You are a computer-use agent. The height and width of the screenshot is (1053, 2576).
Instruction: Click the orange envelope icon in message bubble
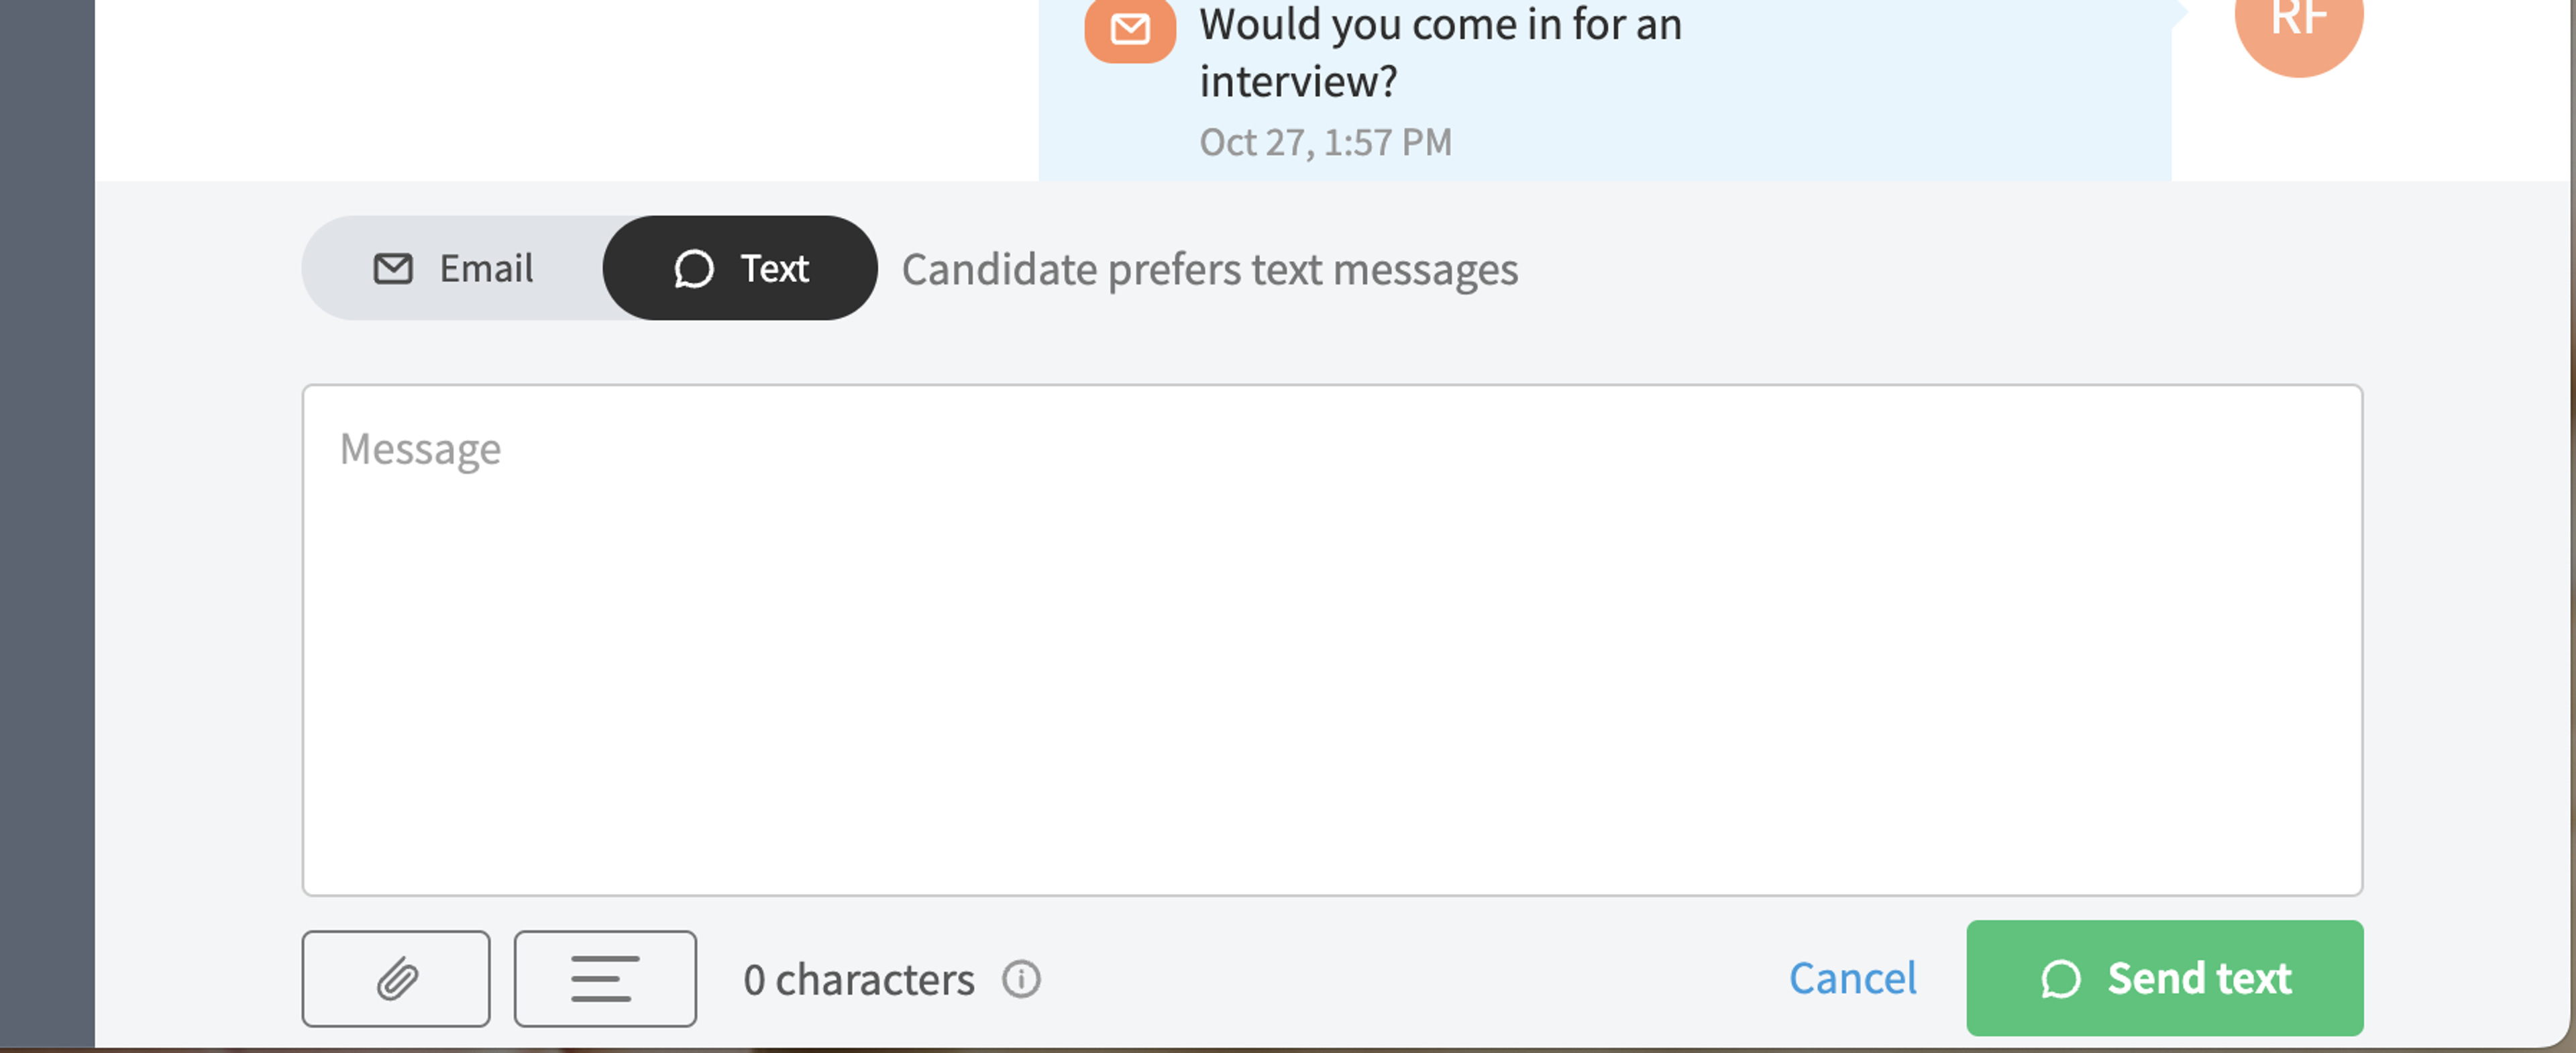(x=1130, y=30)
